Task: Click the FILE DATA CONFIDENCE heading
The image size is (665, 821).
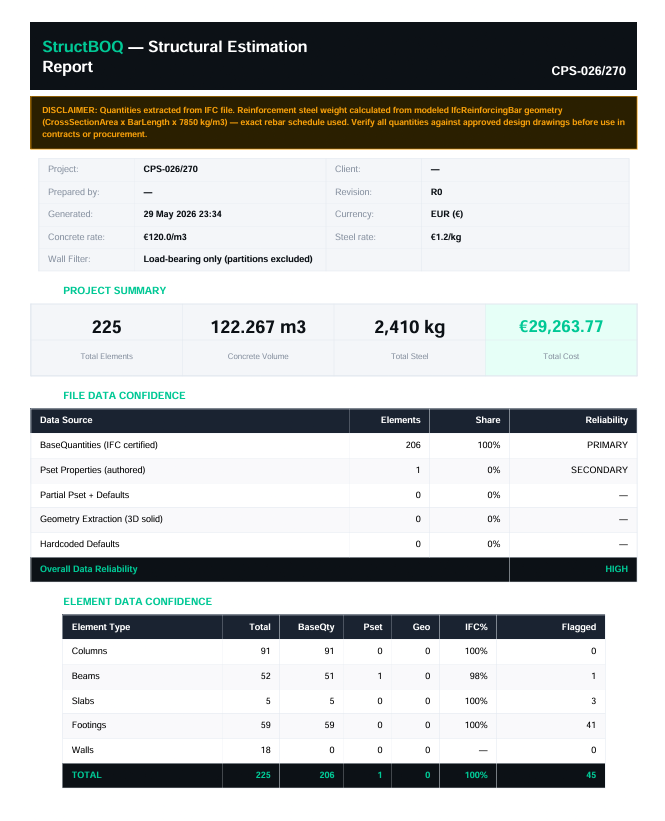Action: pyautogui.click(x=124, y=396)
